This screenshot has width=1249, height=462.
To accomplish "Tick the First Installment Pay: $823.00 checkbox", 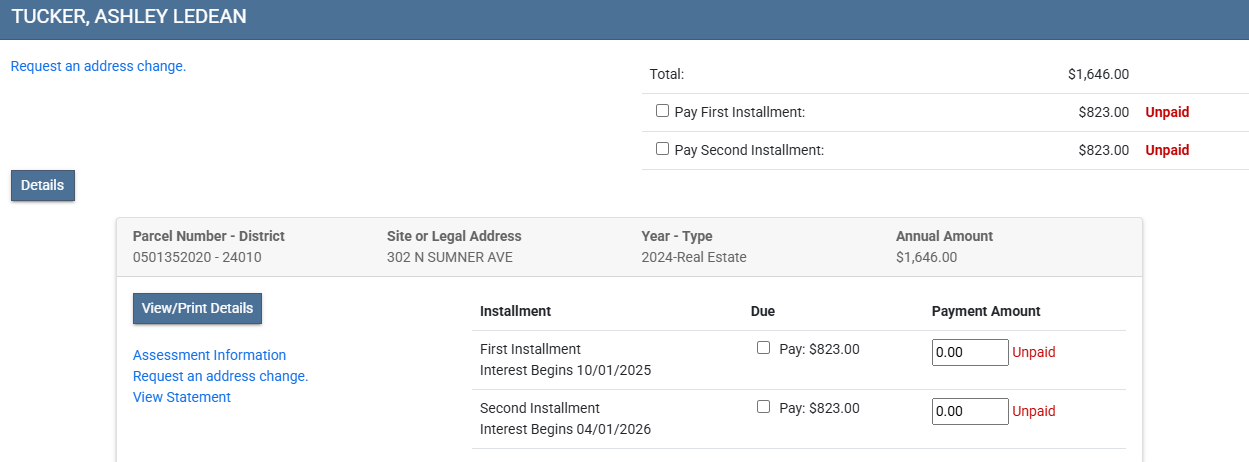I will point(764,348).
